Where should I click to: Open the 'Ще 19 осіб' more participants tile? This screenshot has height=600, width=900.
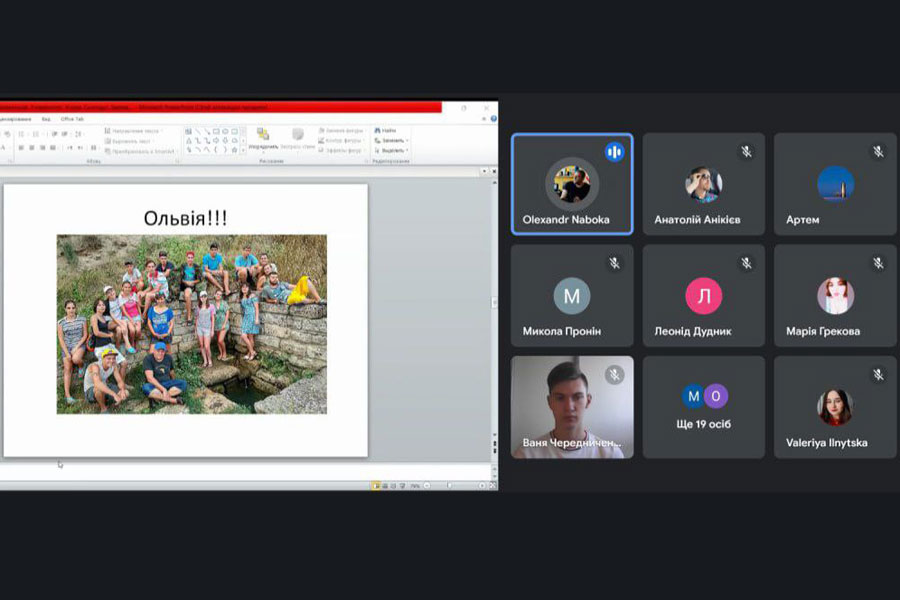[703, 408]
